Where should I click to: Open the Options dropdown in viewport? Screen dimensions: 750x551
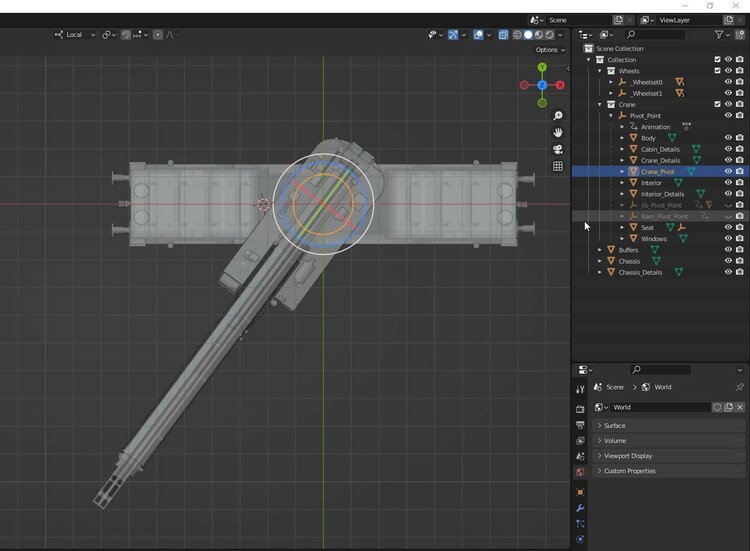(x=550, y=50)
